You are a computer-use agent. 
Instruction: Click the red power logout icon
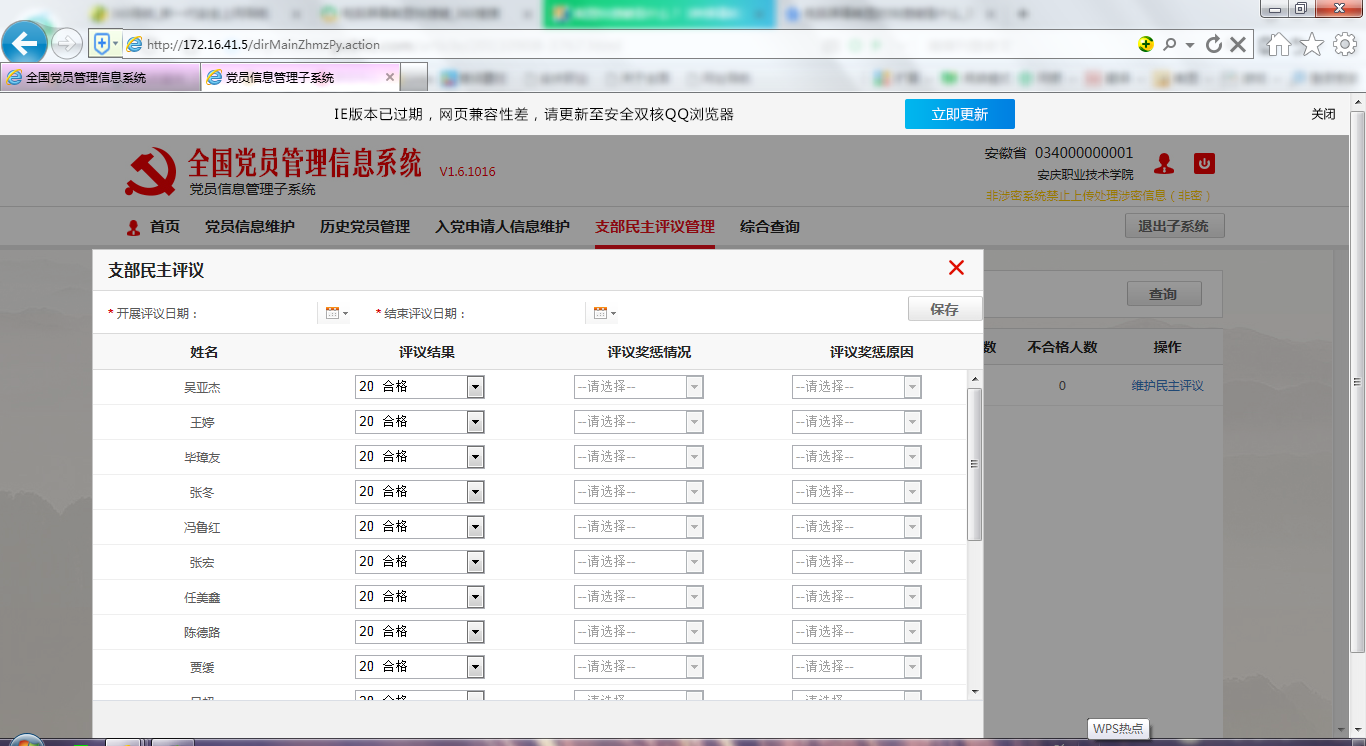(1204, 164)
